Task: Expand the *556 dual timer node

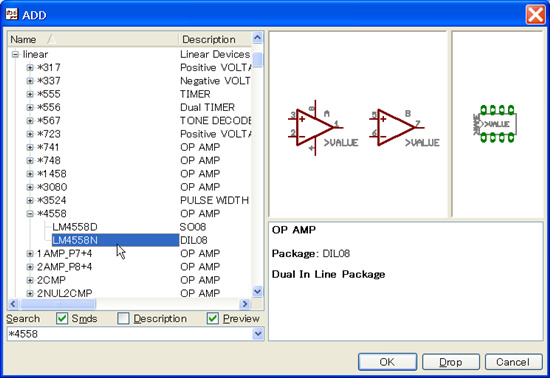Action: pyautogui.click(x=30, y=107)
